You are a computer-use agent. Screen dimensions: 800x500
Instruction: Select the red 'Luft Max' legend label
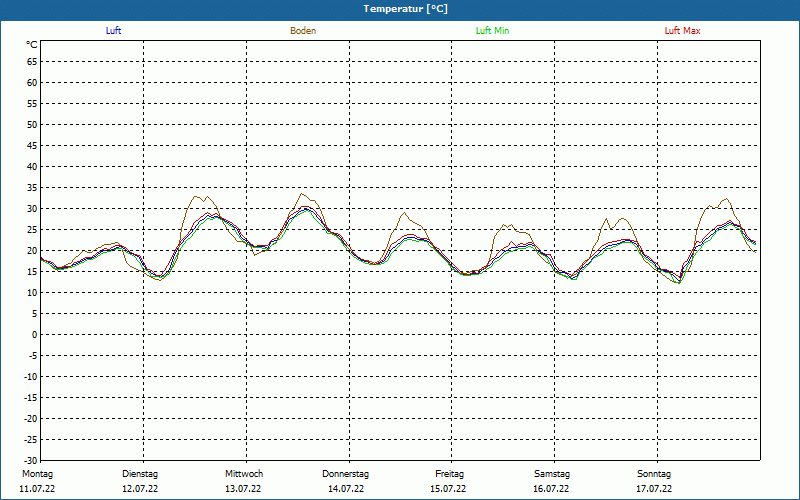pos(682,31)
